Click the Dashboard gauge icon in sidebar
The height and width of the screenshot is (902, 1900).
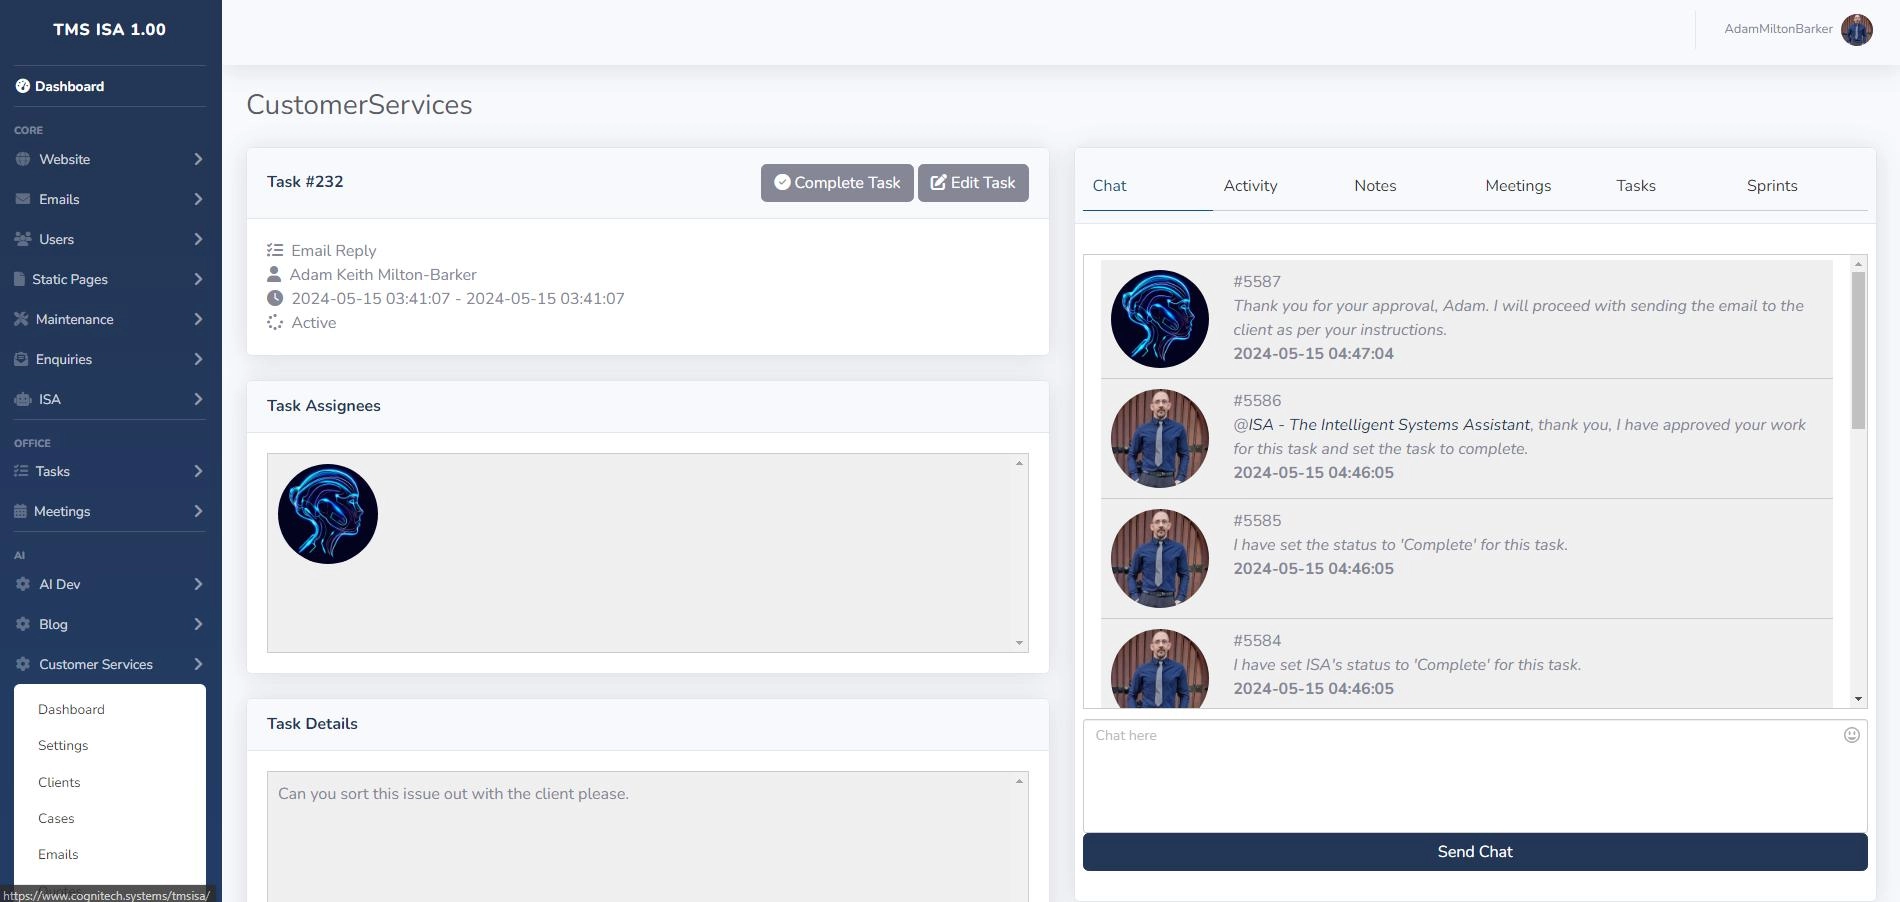pyautogui.click(x=22, y=86)
